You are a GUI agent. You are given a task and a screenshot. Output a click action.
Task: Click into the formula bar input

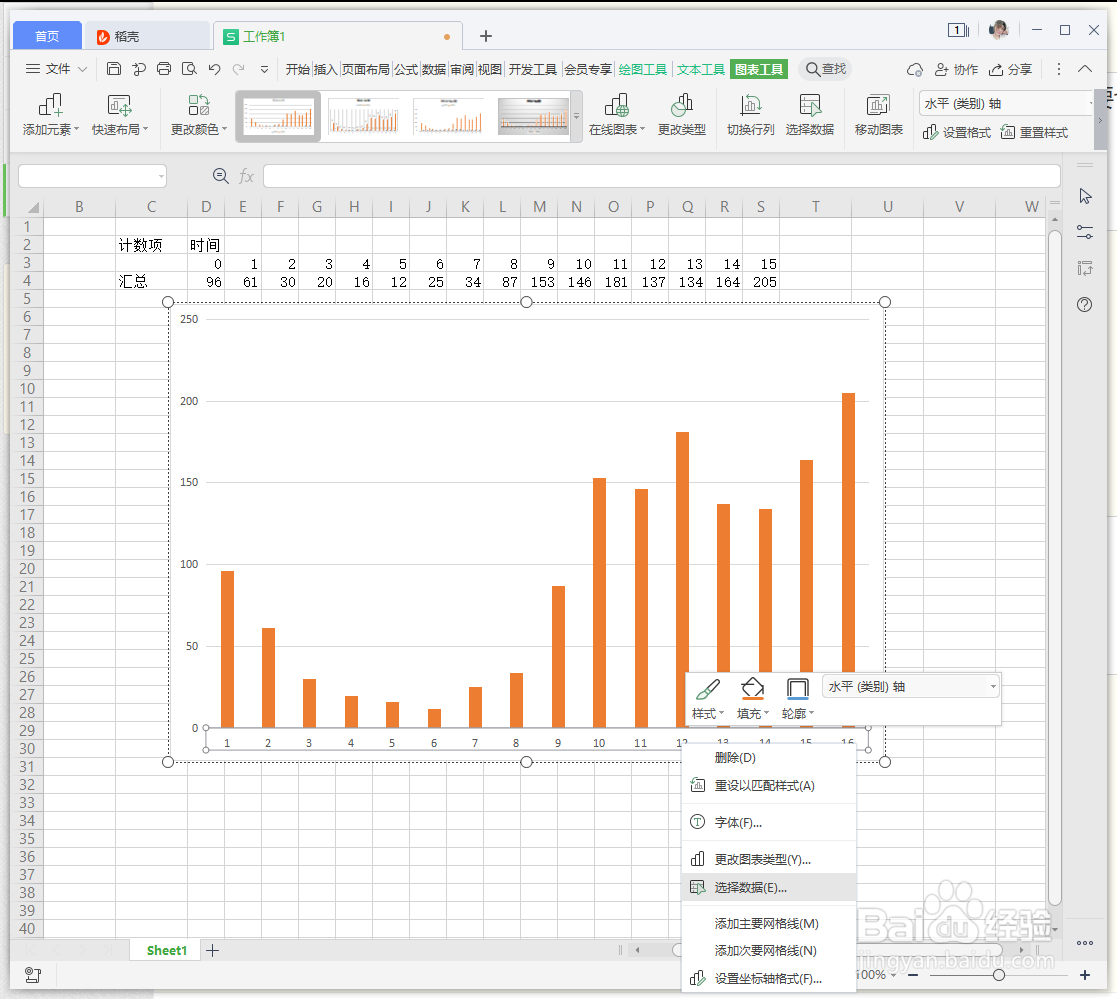point(661,176)
